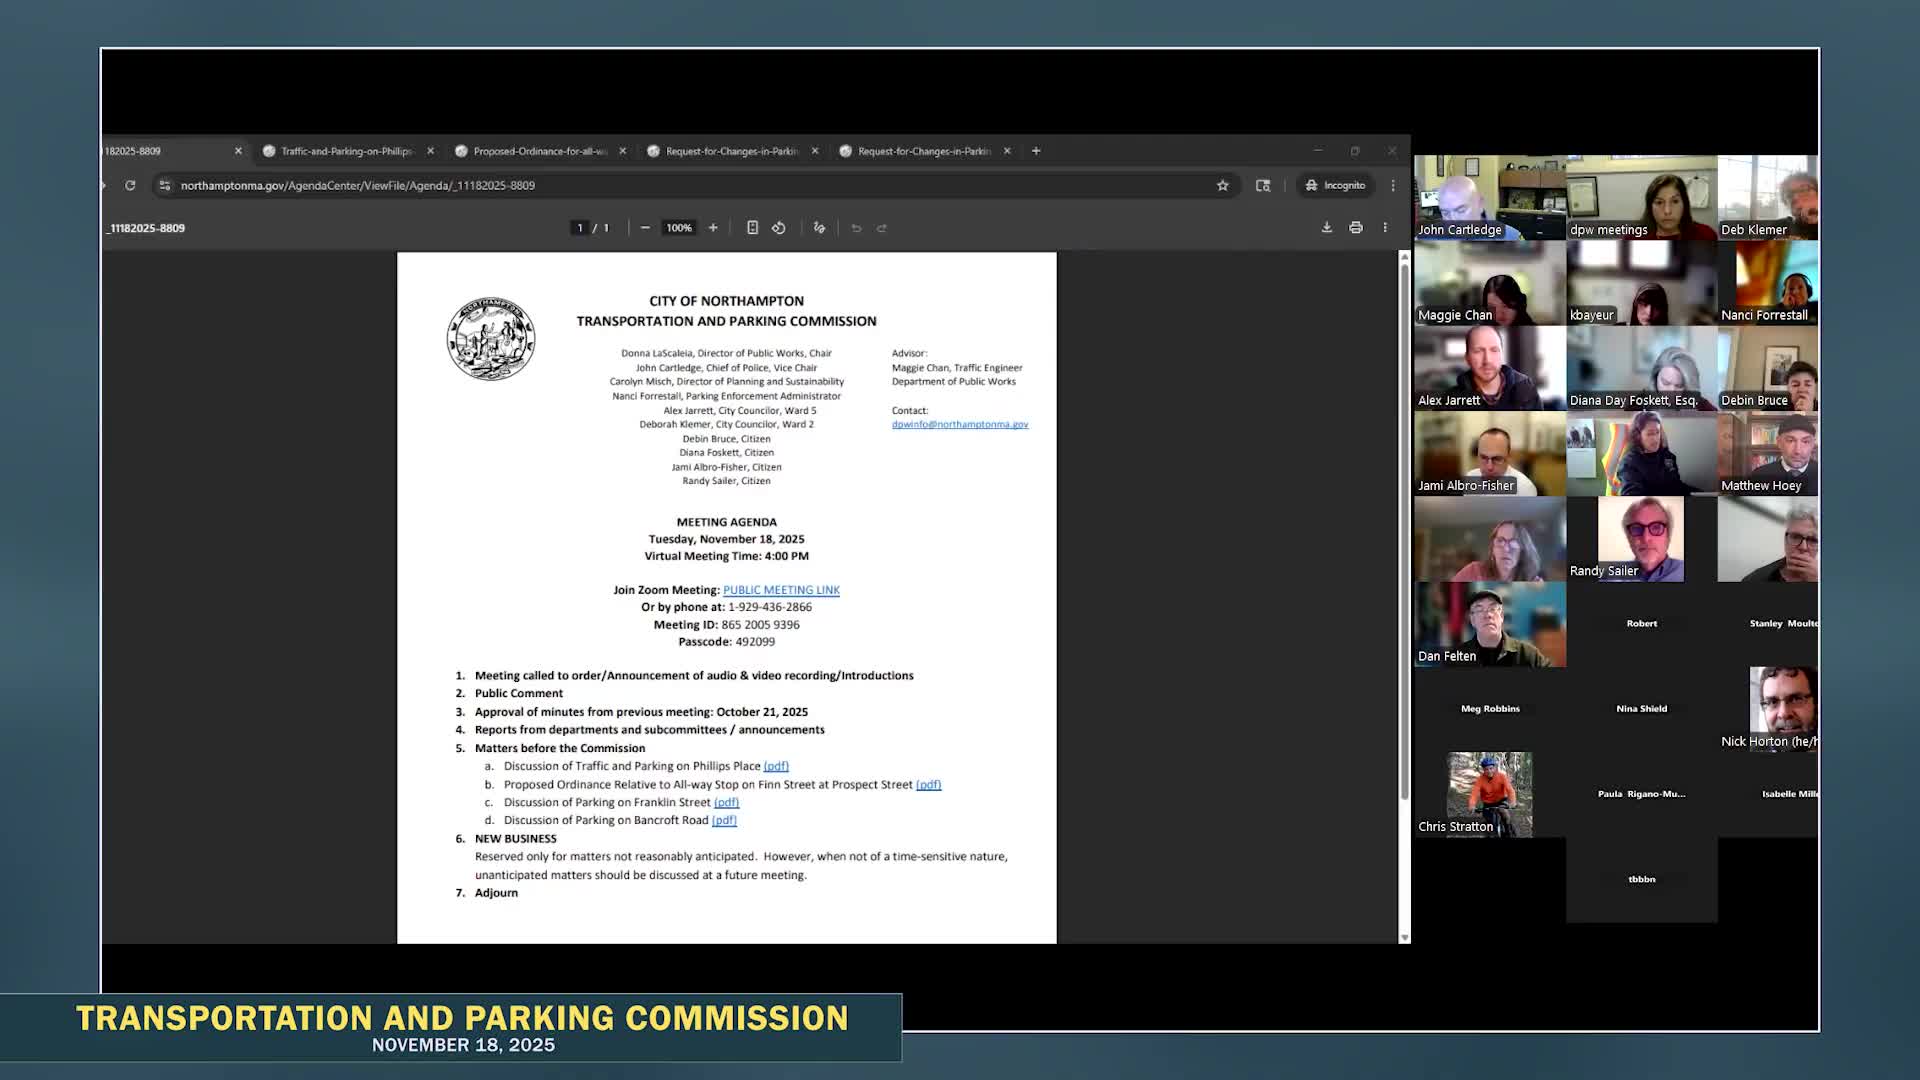
Task: Reload the page with the refresh icon
Action: click(x=130, y=185)
